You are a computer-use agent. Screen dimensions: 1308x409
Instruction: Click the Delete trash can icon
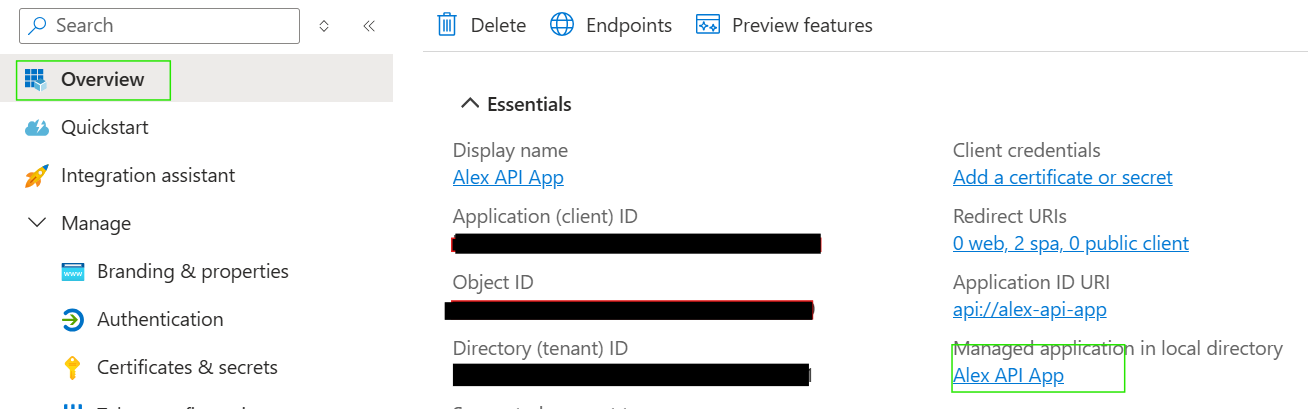tap(448, 25)
